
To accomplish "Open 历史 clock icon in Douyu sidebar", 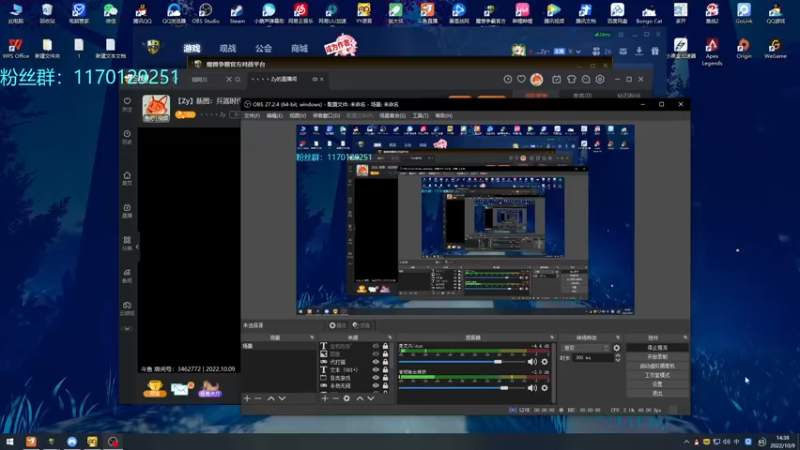I will pos(127,134).
